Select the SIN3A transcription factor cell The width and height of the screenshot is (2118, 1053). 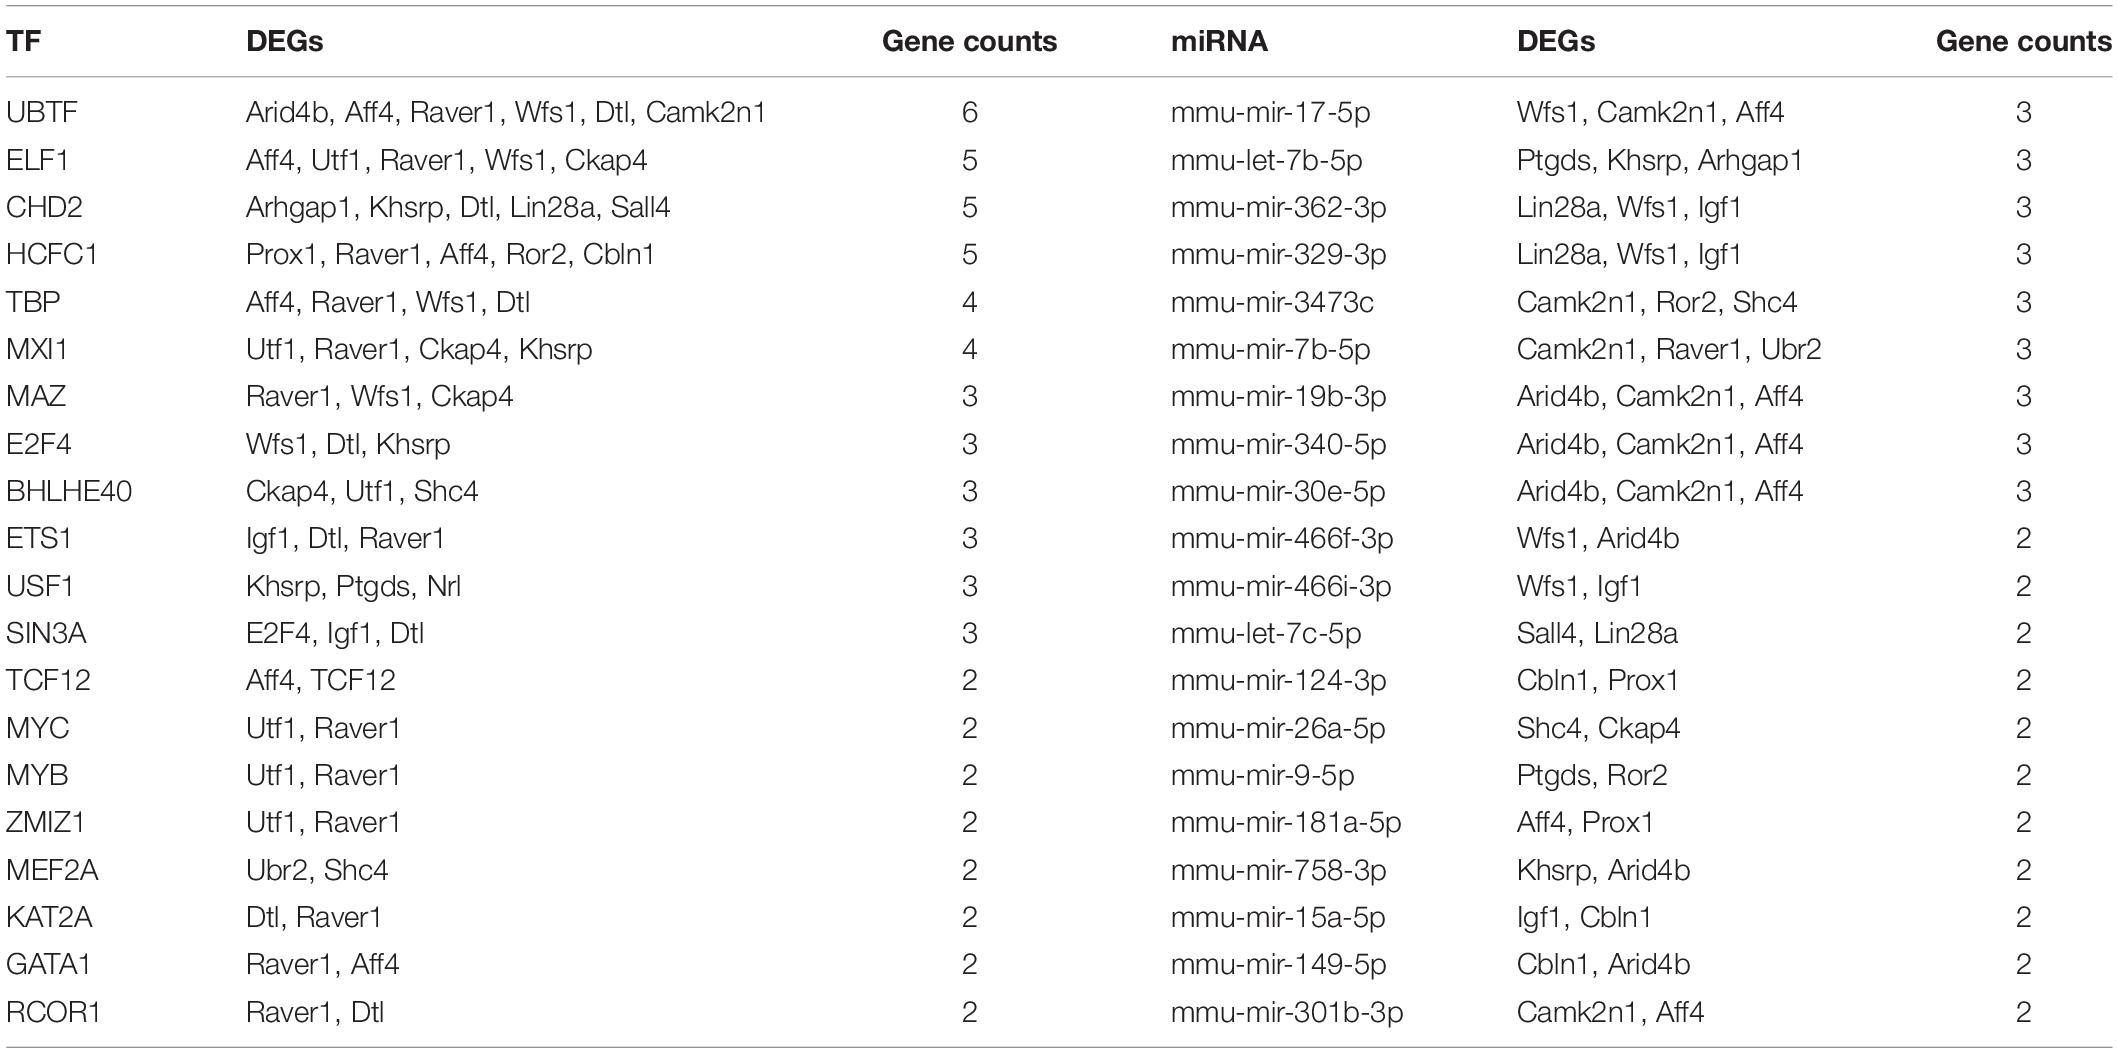pyautogui.click(x=46, y=633)
